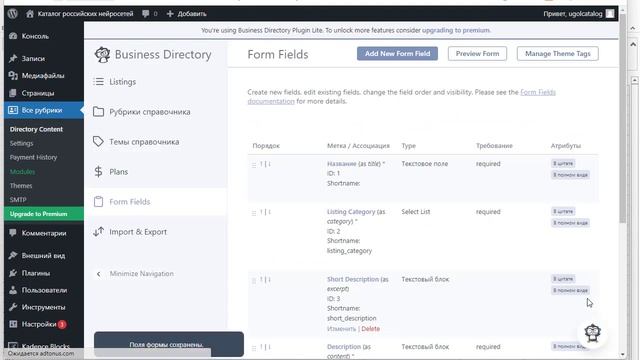Click order arrows of Short Description row
640x360 pixels.
tap(265, 280)
